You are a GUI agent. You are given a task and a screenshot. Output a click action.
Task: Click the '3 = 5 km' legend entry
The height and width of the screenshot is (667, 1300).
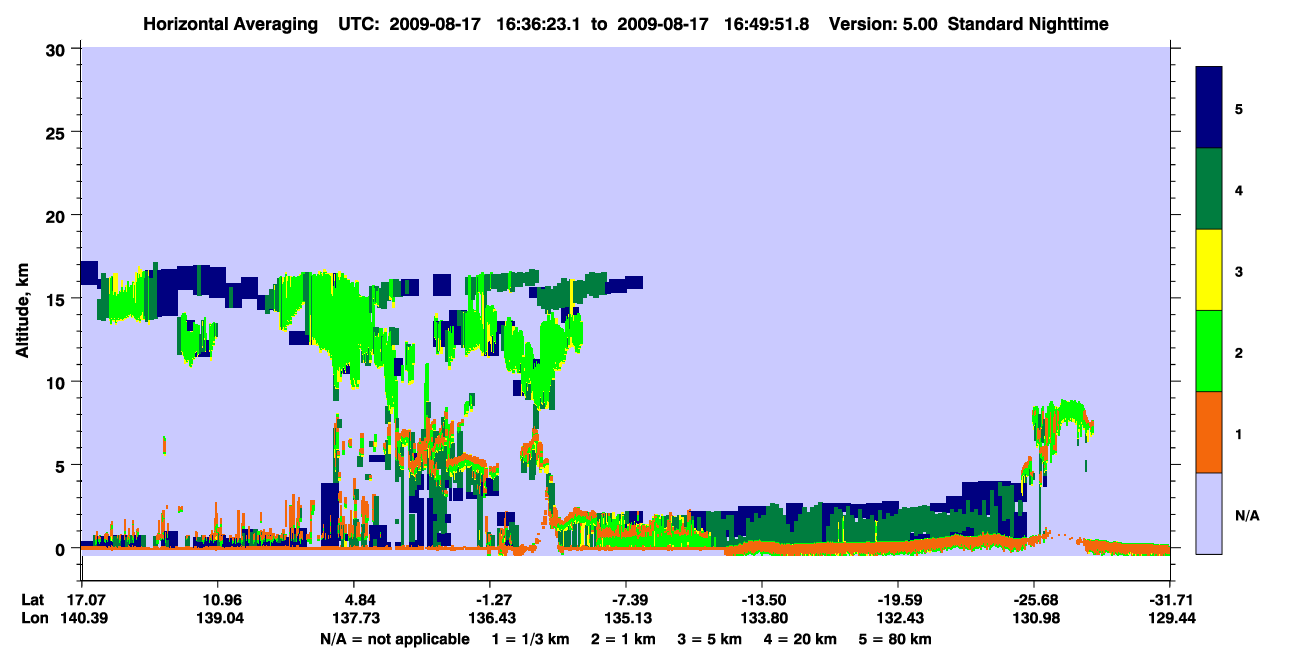click(709, 639)
